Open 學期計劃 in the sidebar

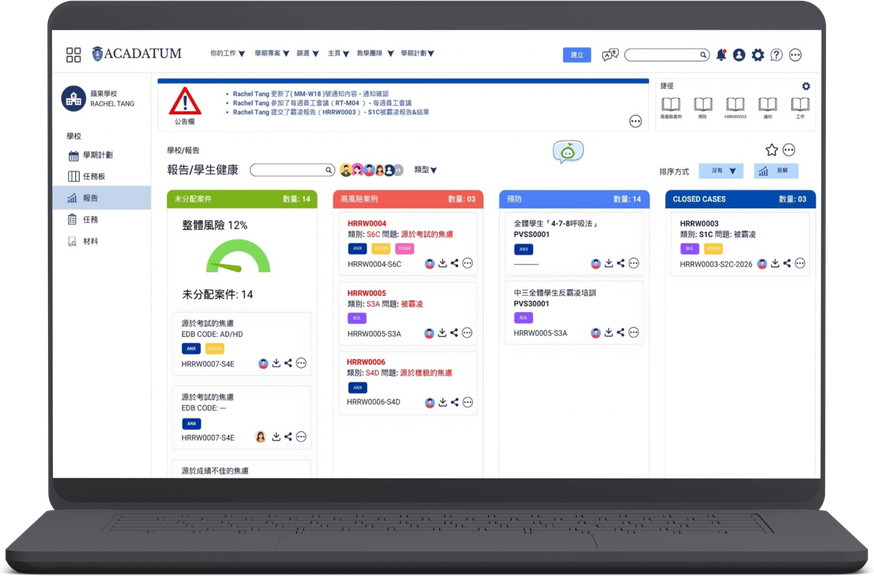coord(90,155)
